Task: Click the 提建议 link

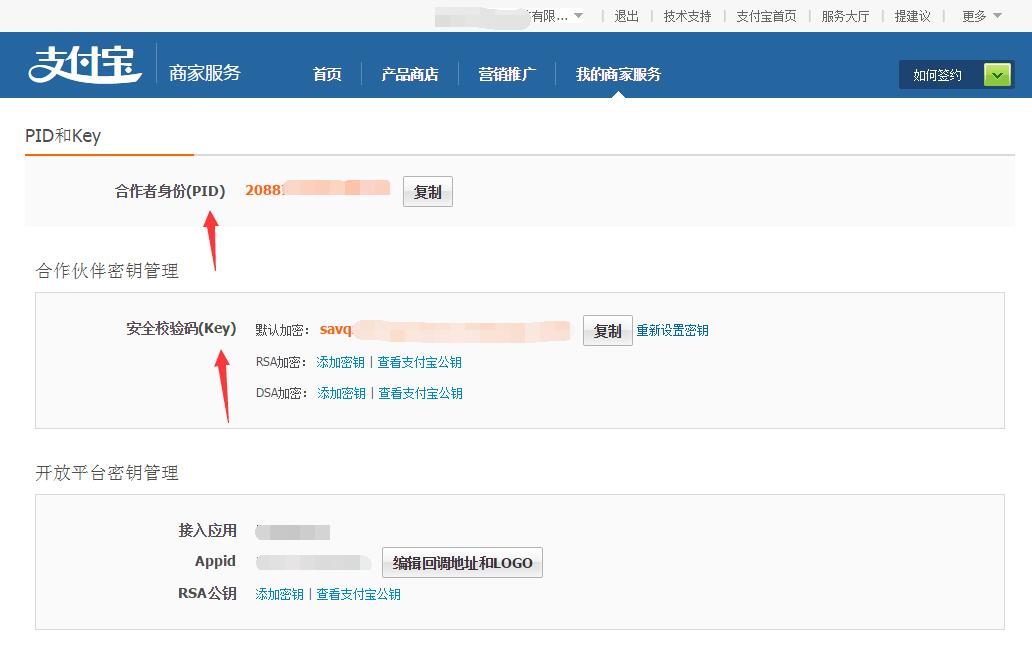Action: click(912, 16)
